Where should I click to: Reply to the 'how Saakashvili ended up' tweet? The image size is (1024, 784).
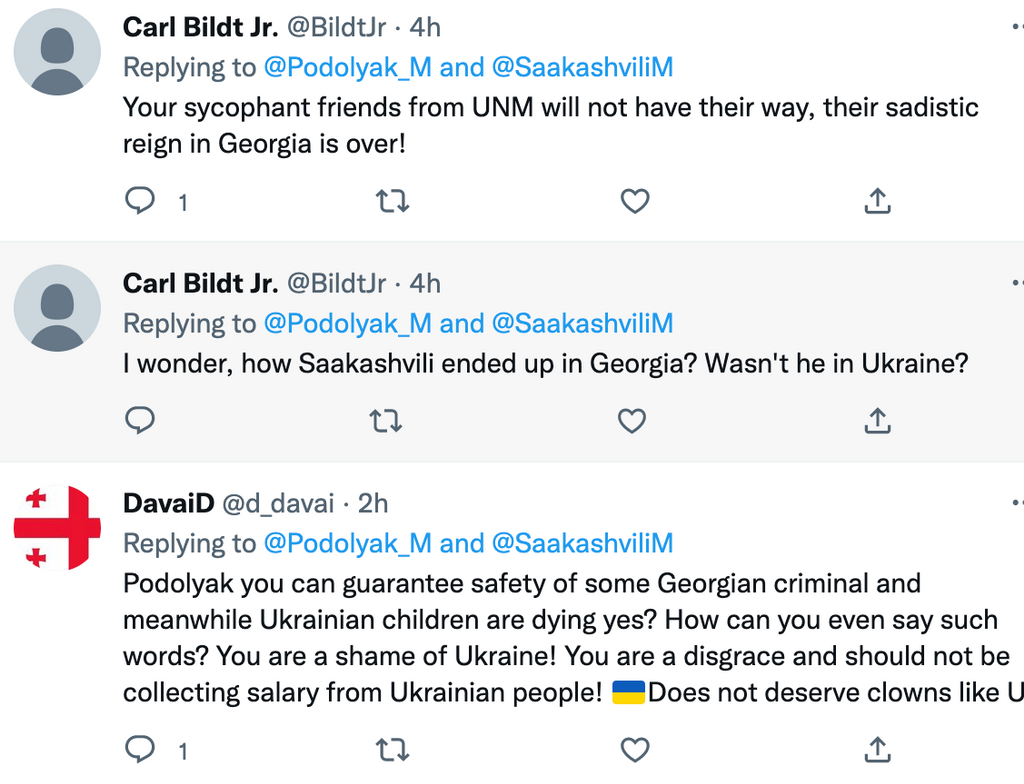[x=140, y=421]
